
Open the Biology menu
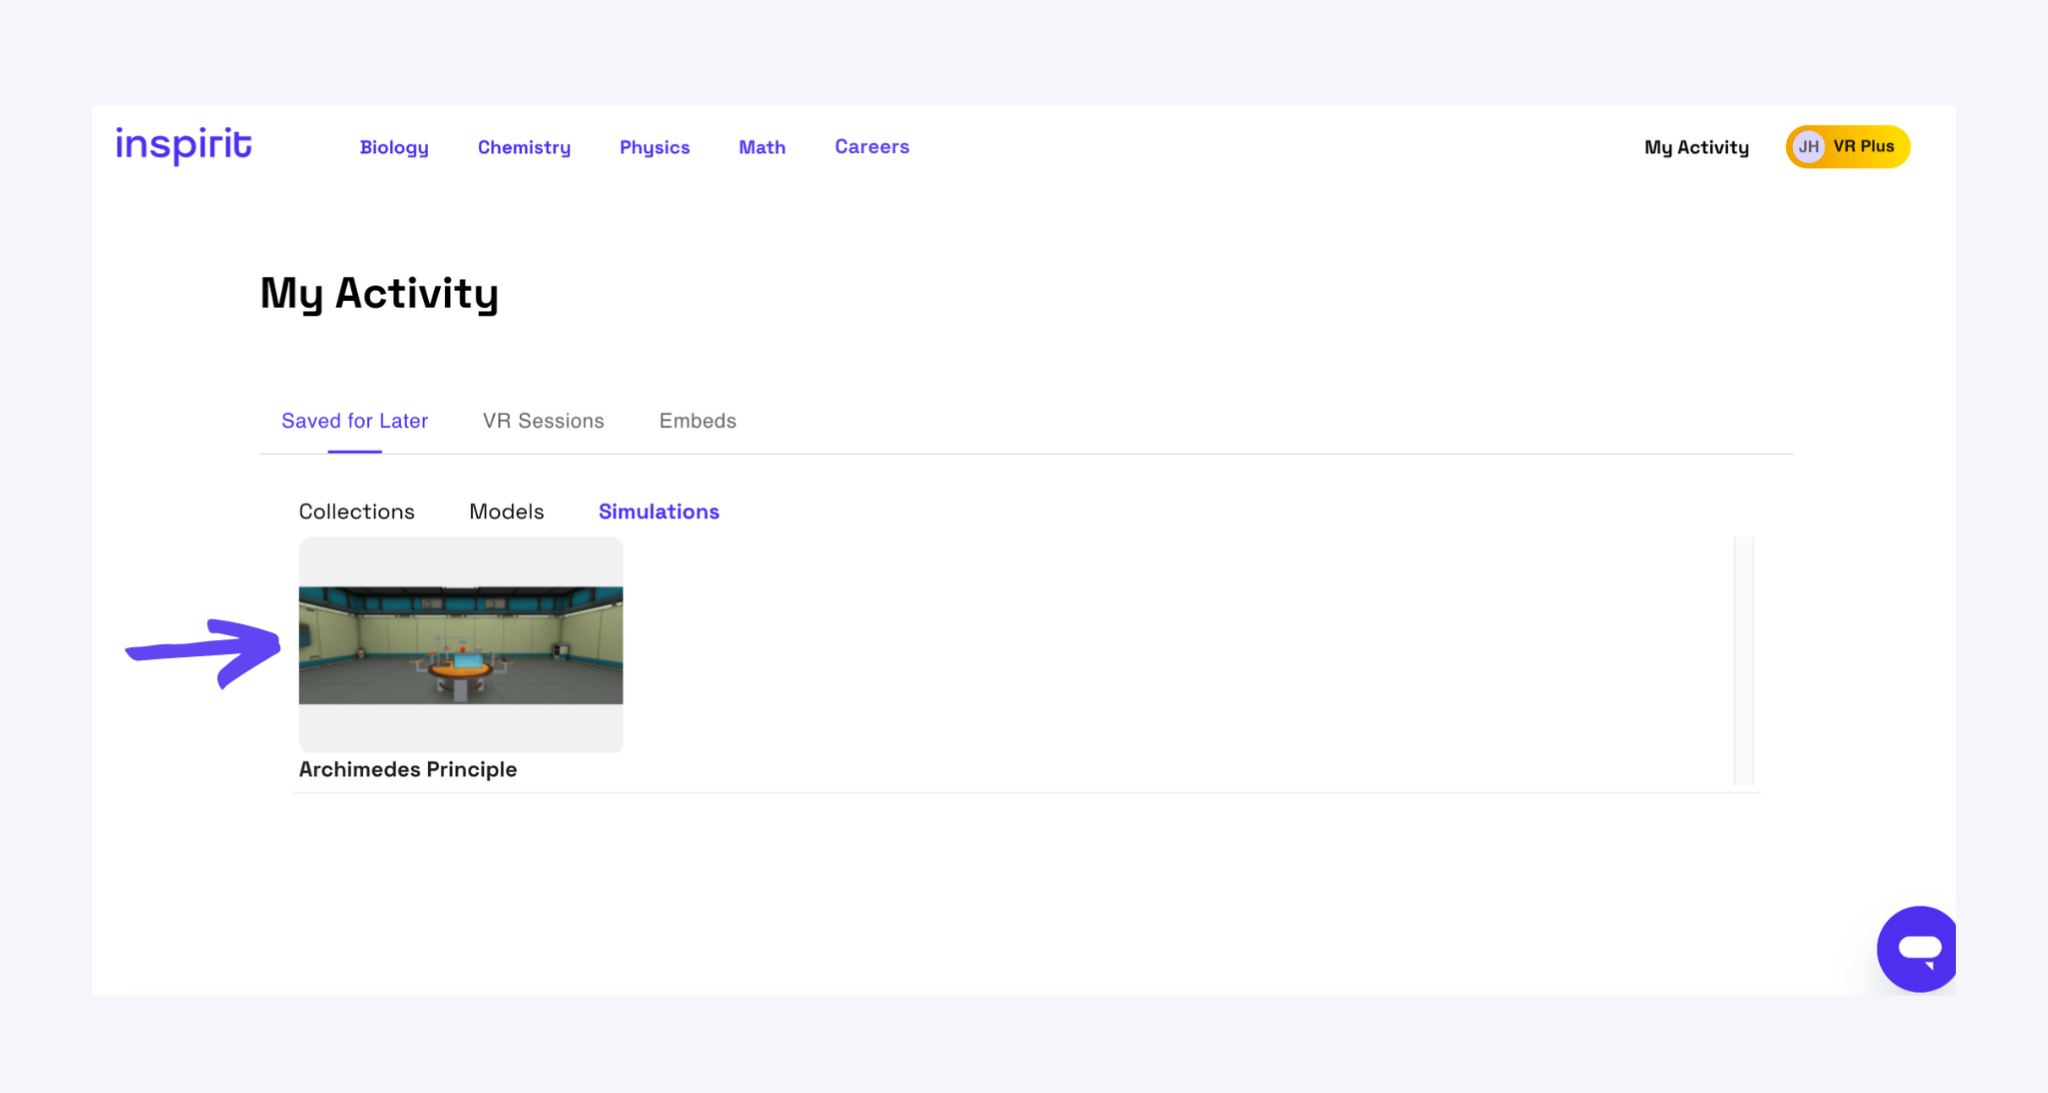tap(394, 147)
